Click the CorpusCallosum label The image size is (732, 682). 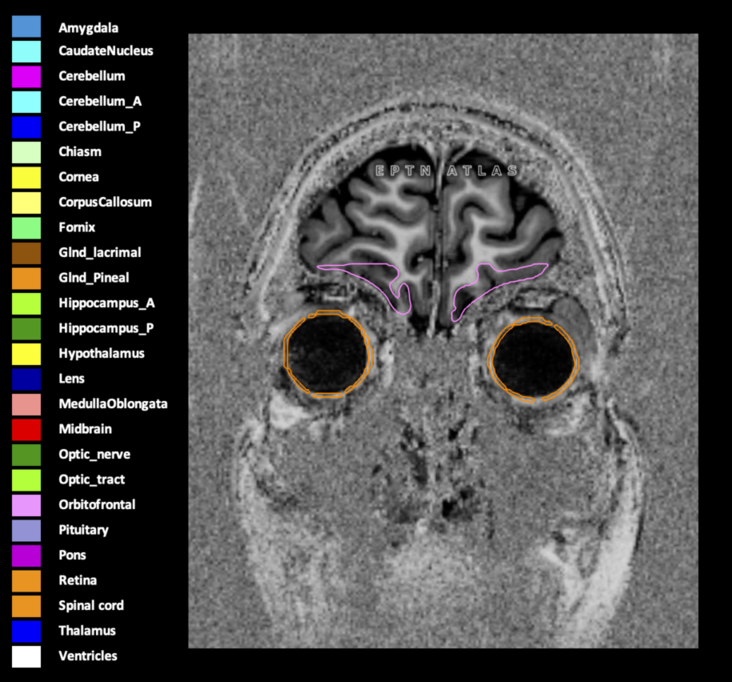click(105, 203)
